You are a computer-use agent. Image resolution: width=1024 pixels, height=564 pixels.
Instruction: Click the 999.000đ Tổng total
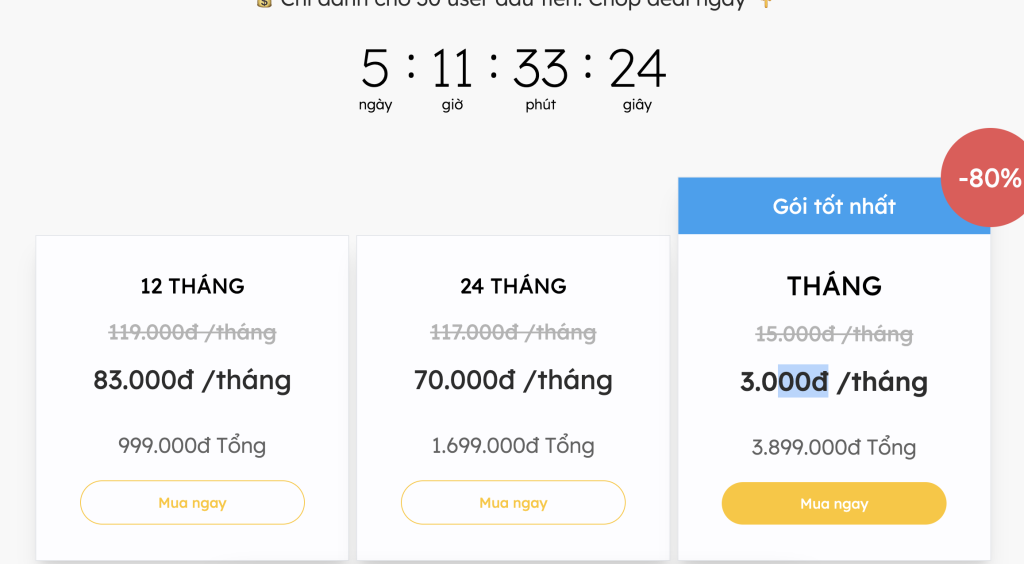[x=192, y=445]
